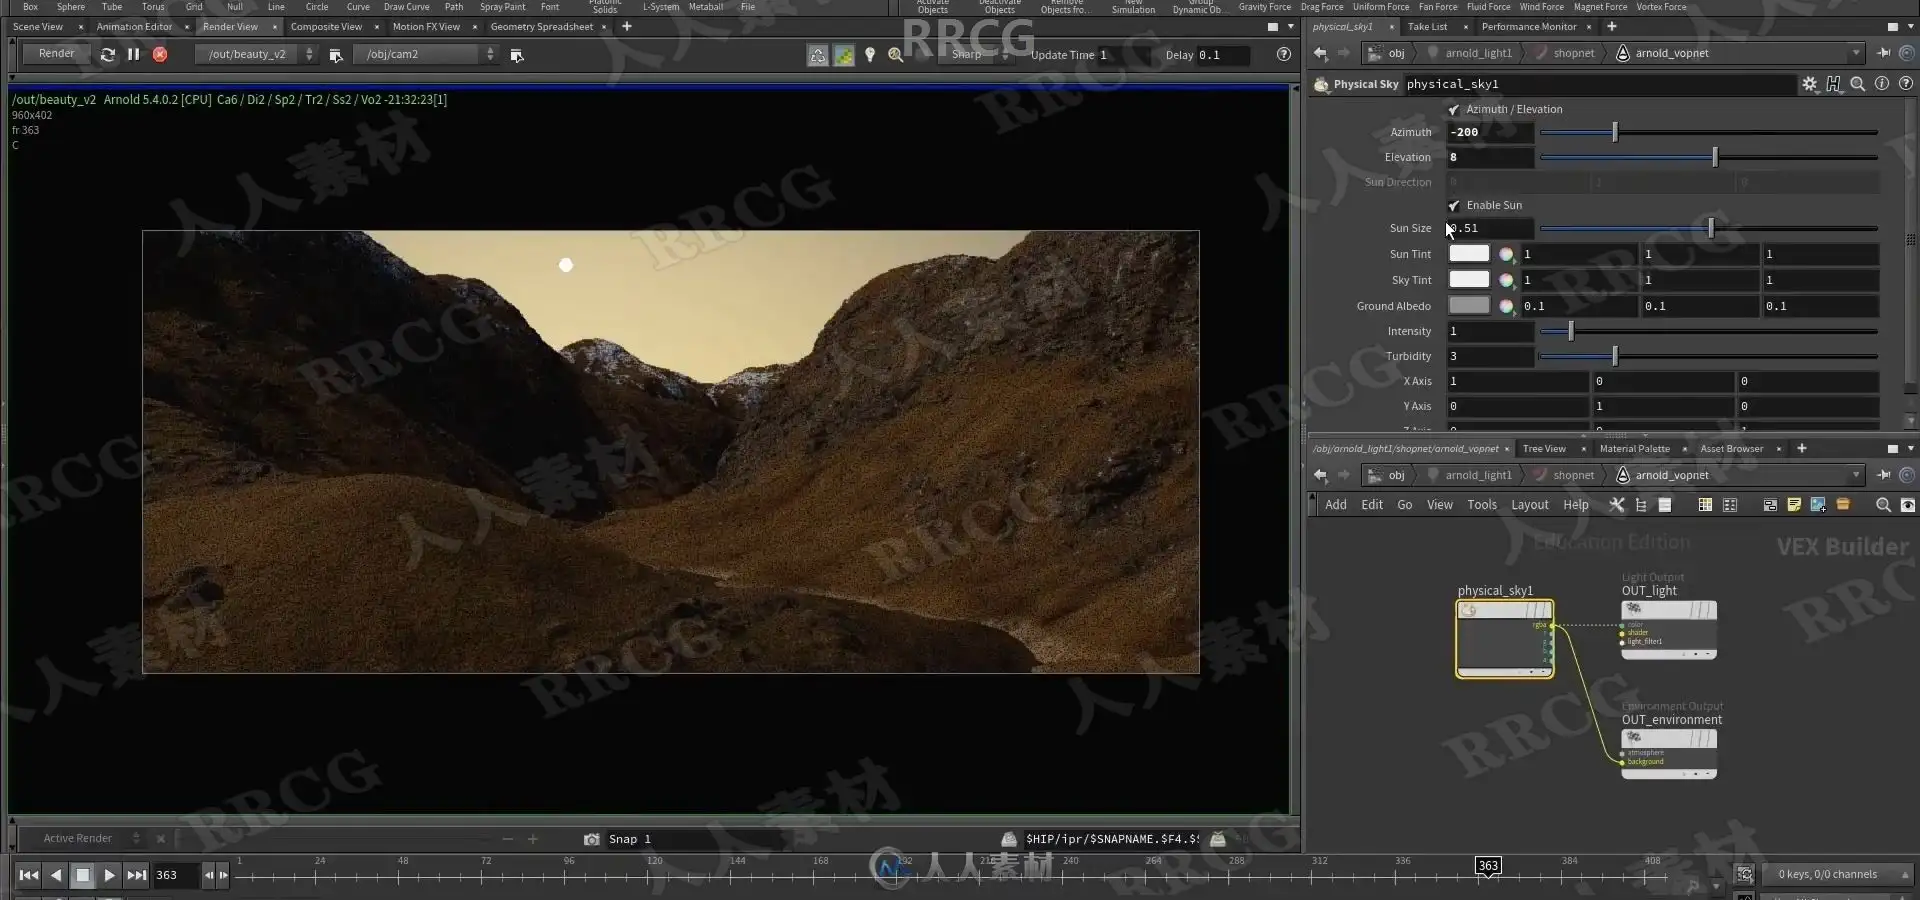This screenshot has height=900, width=1920.
Task: Expand the parameter pane path dropdown arrow
Action: pos(1856,53)
